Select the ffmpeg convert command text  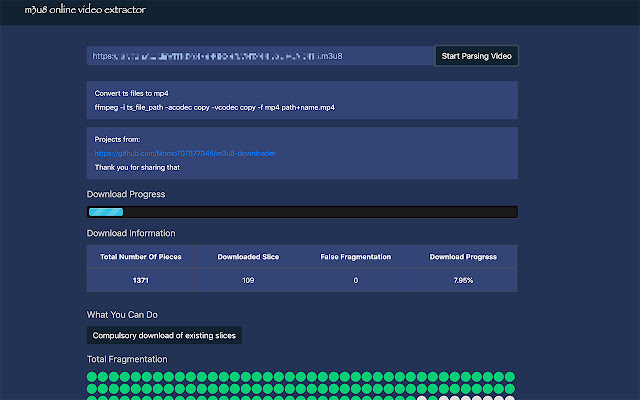215,107
